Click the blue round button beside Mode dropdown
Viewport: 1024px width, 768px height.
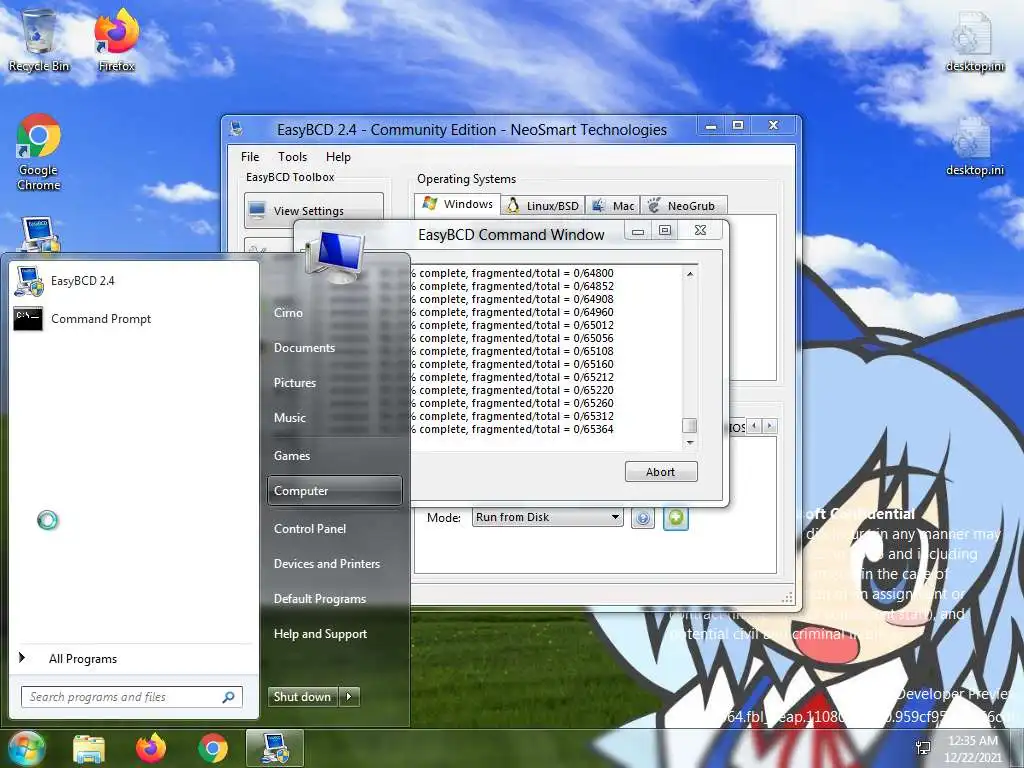(643, 518)
